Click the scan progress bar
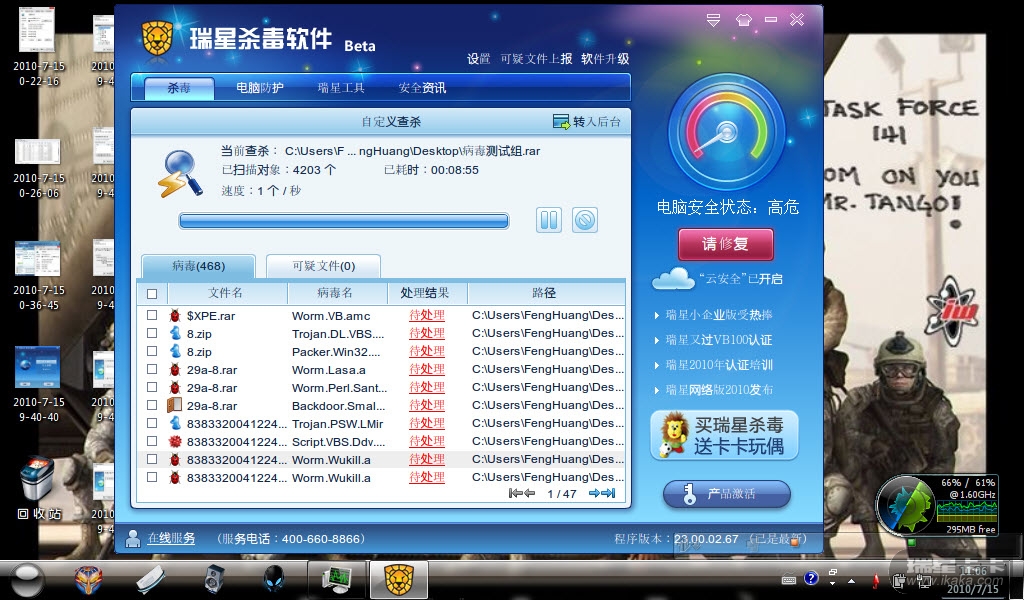The width and height of the screenshot is (1024, 600). (344, 221)
